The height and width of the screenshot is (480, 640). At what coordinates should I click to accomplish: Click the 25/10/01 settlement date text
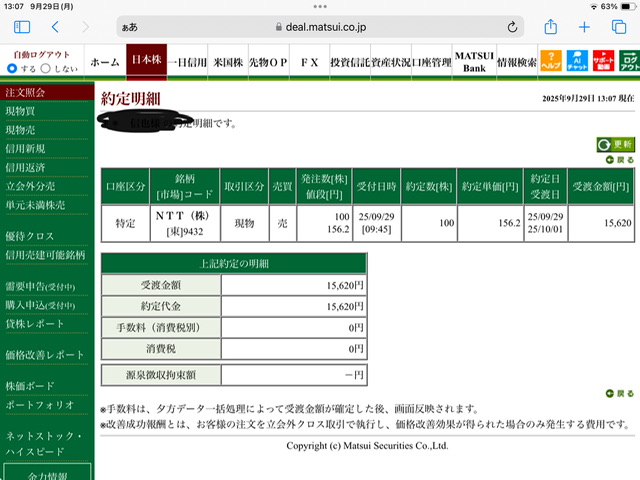click(545, 229)
